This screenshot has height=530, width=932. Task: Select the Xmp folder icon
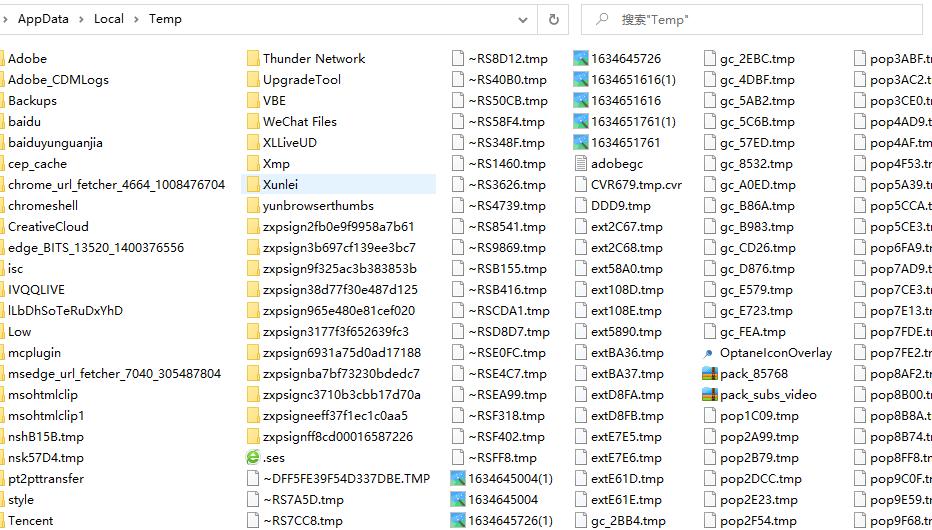pyautogui.click(x=253, y=163)
